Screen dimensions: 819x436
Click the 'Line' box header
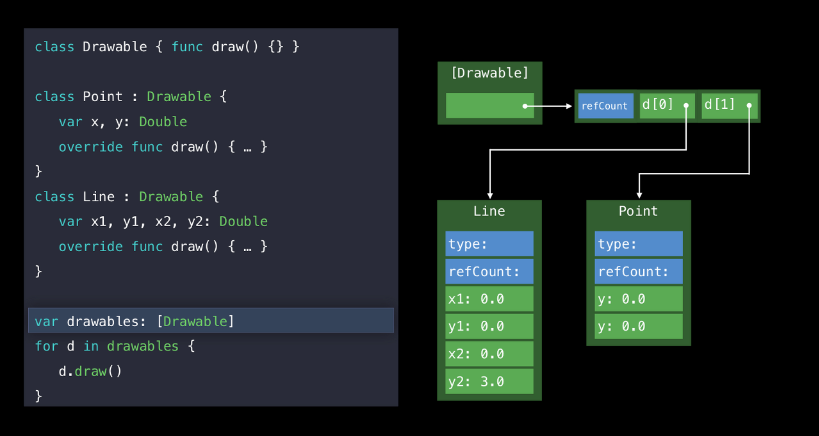489,211
